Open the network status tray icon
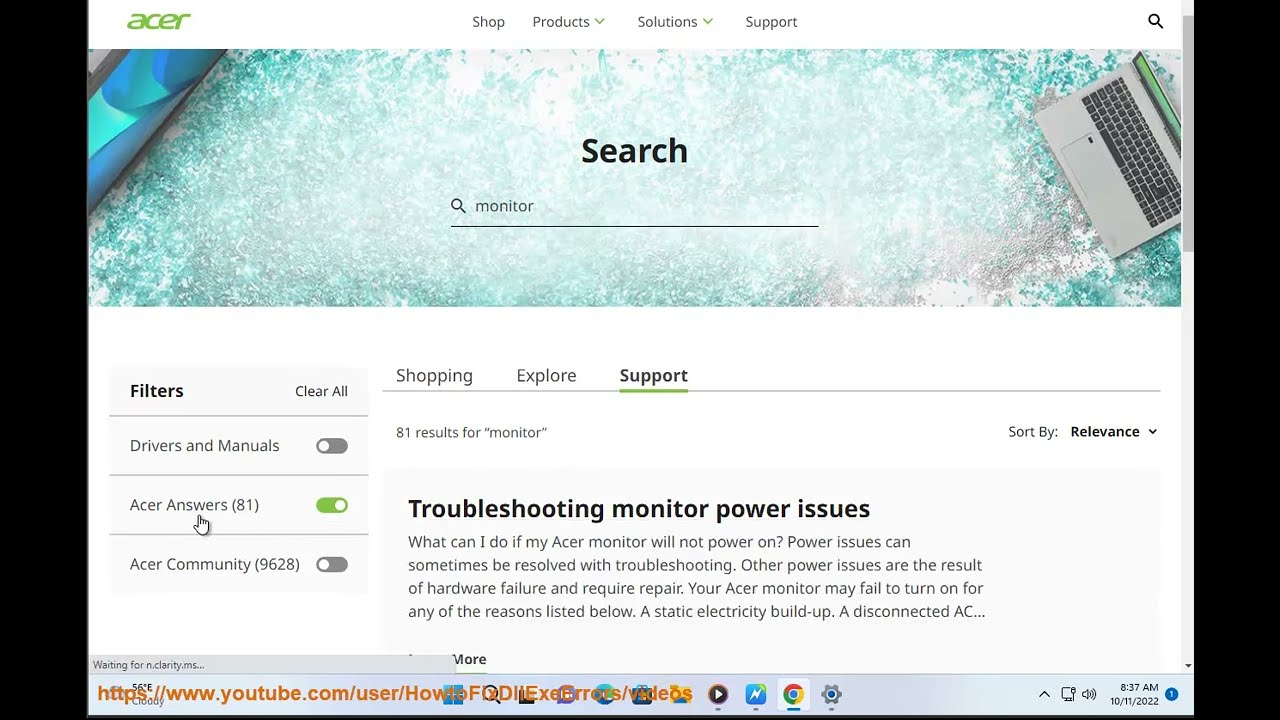1280x720 pixels. click(1067, 694)
